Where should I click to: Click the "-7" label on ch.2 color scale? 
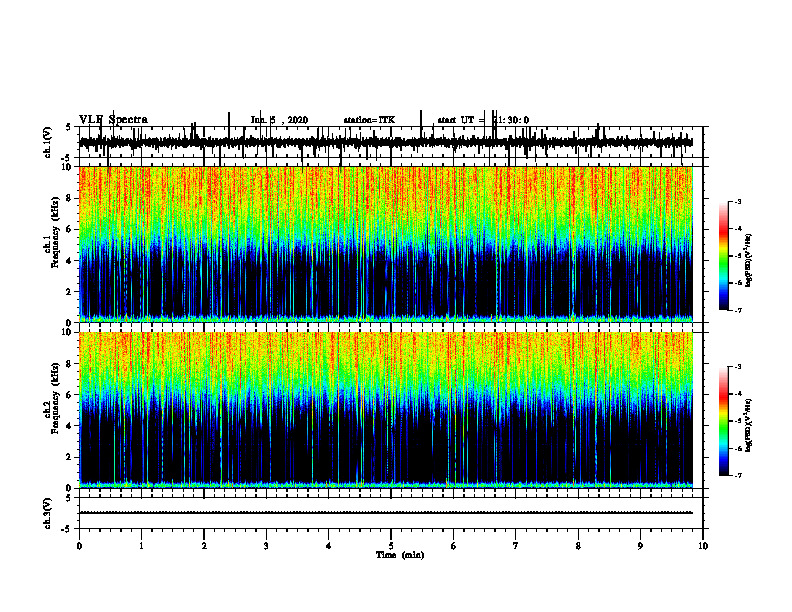(737, 476)
